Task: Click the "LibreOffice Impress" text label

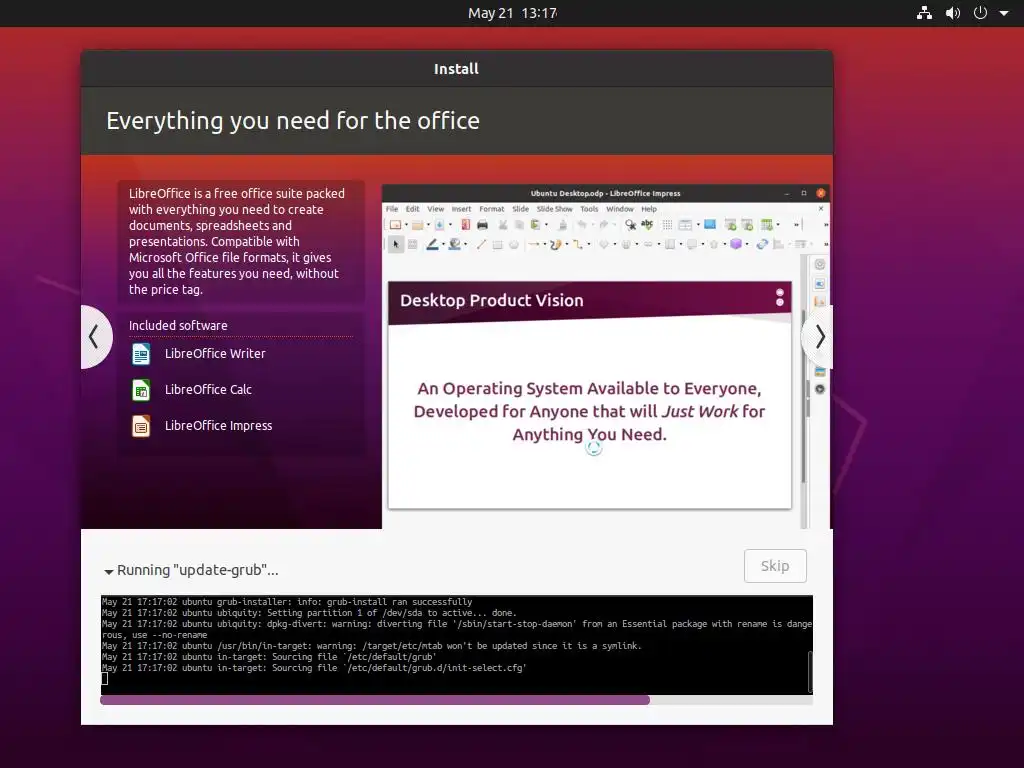Action: coord(218,426)
